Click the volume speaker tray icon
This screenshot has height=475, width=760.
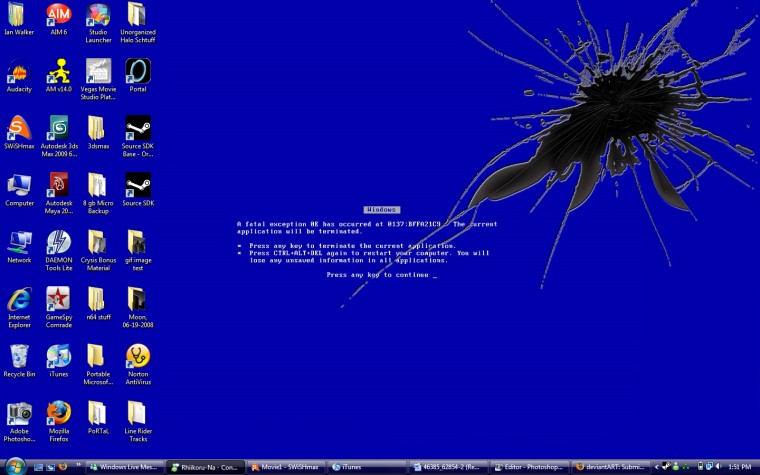719,467
